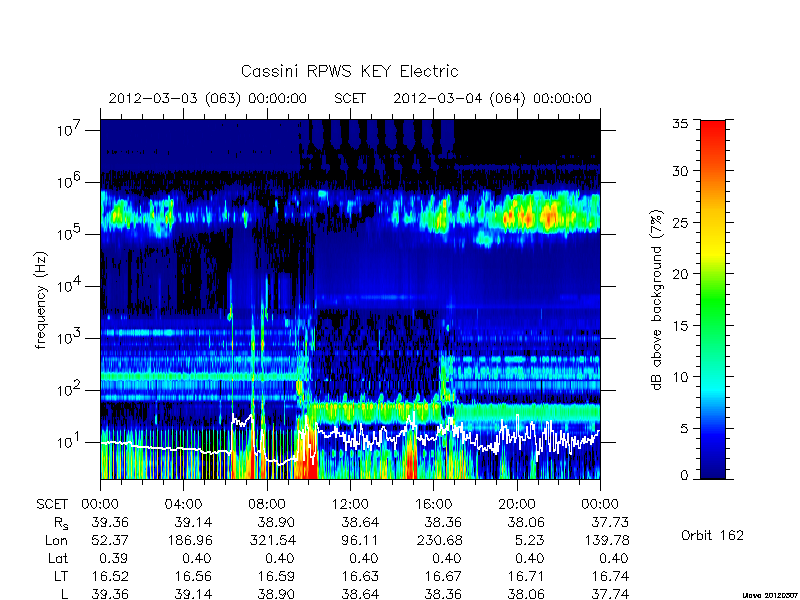Click the end date '2012-03-04 (064) 00:00:00'
Screen dimensions: 800x600
492,98
